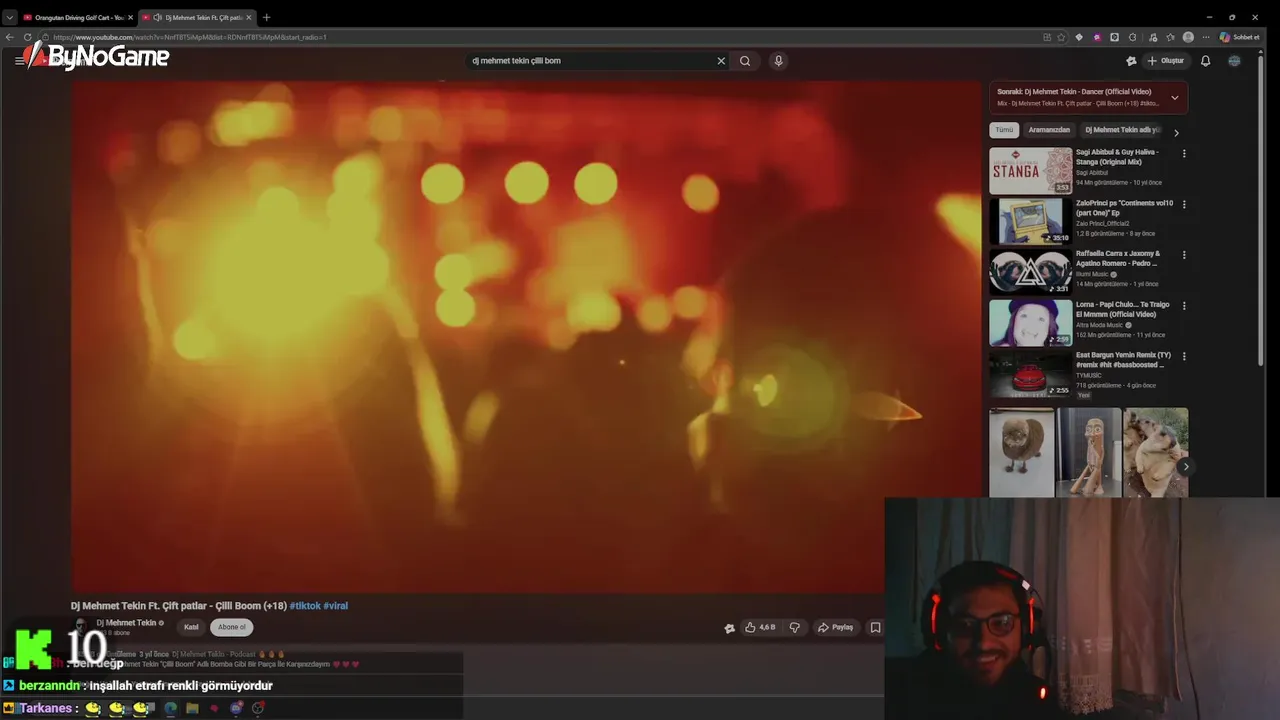The image size is (1280, 720).
Task: Bookmark page with the star icon
Action: 1061,37
